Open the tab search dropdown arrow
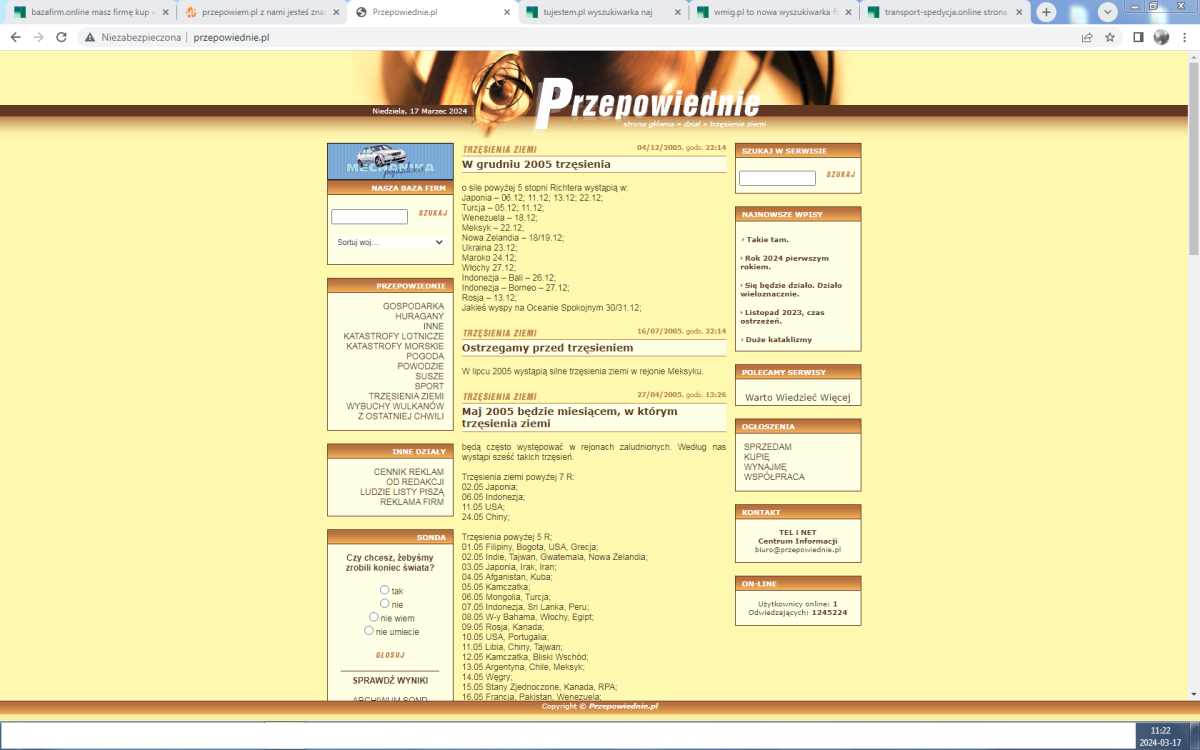 tap(1108, 12)
